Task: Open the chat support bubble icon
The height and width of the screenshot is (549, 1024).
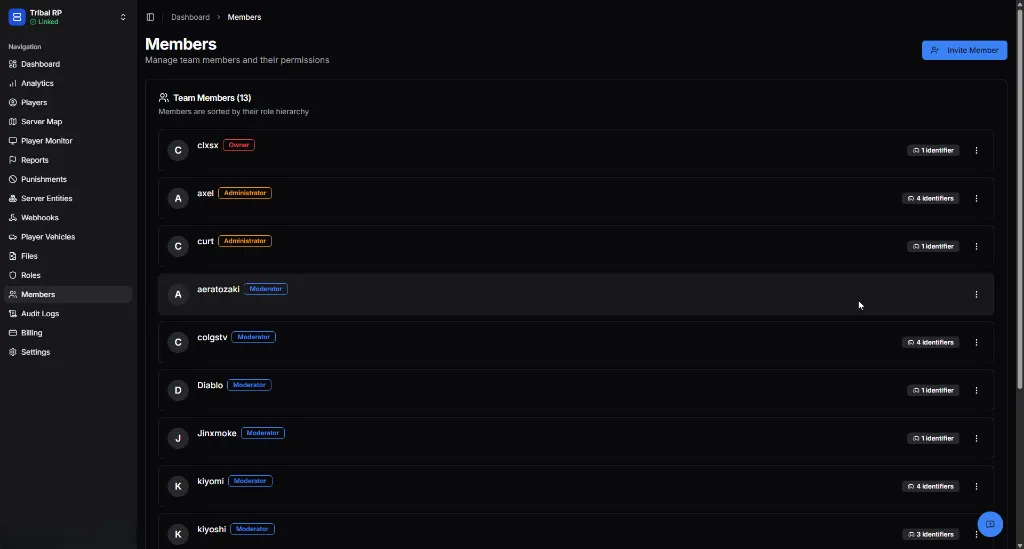Action: [990, 524]
